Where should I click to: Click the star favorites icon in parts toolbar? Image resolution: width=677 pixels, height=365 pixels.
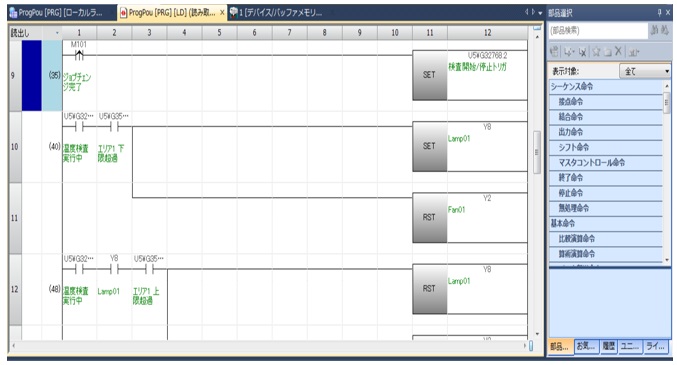(x=596, y=52)
